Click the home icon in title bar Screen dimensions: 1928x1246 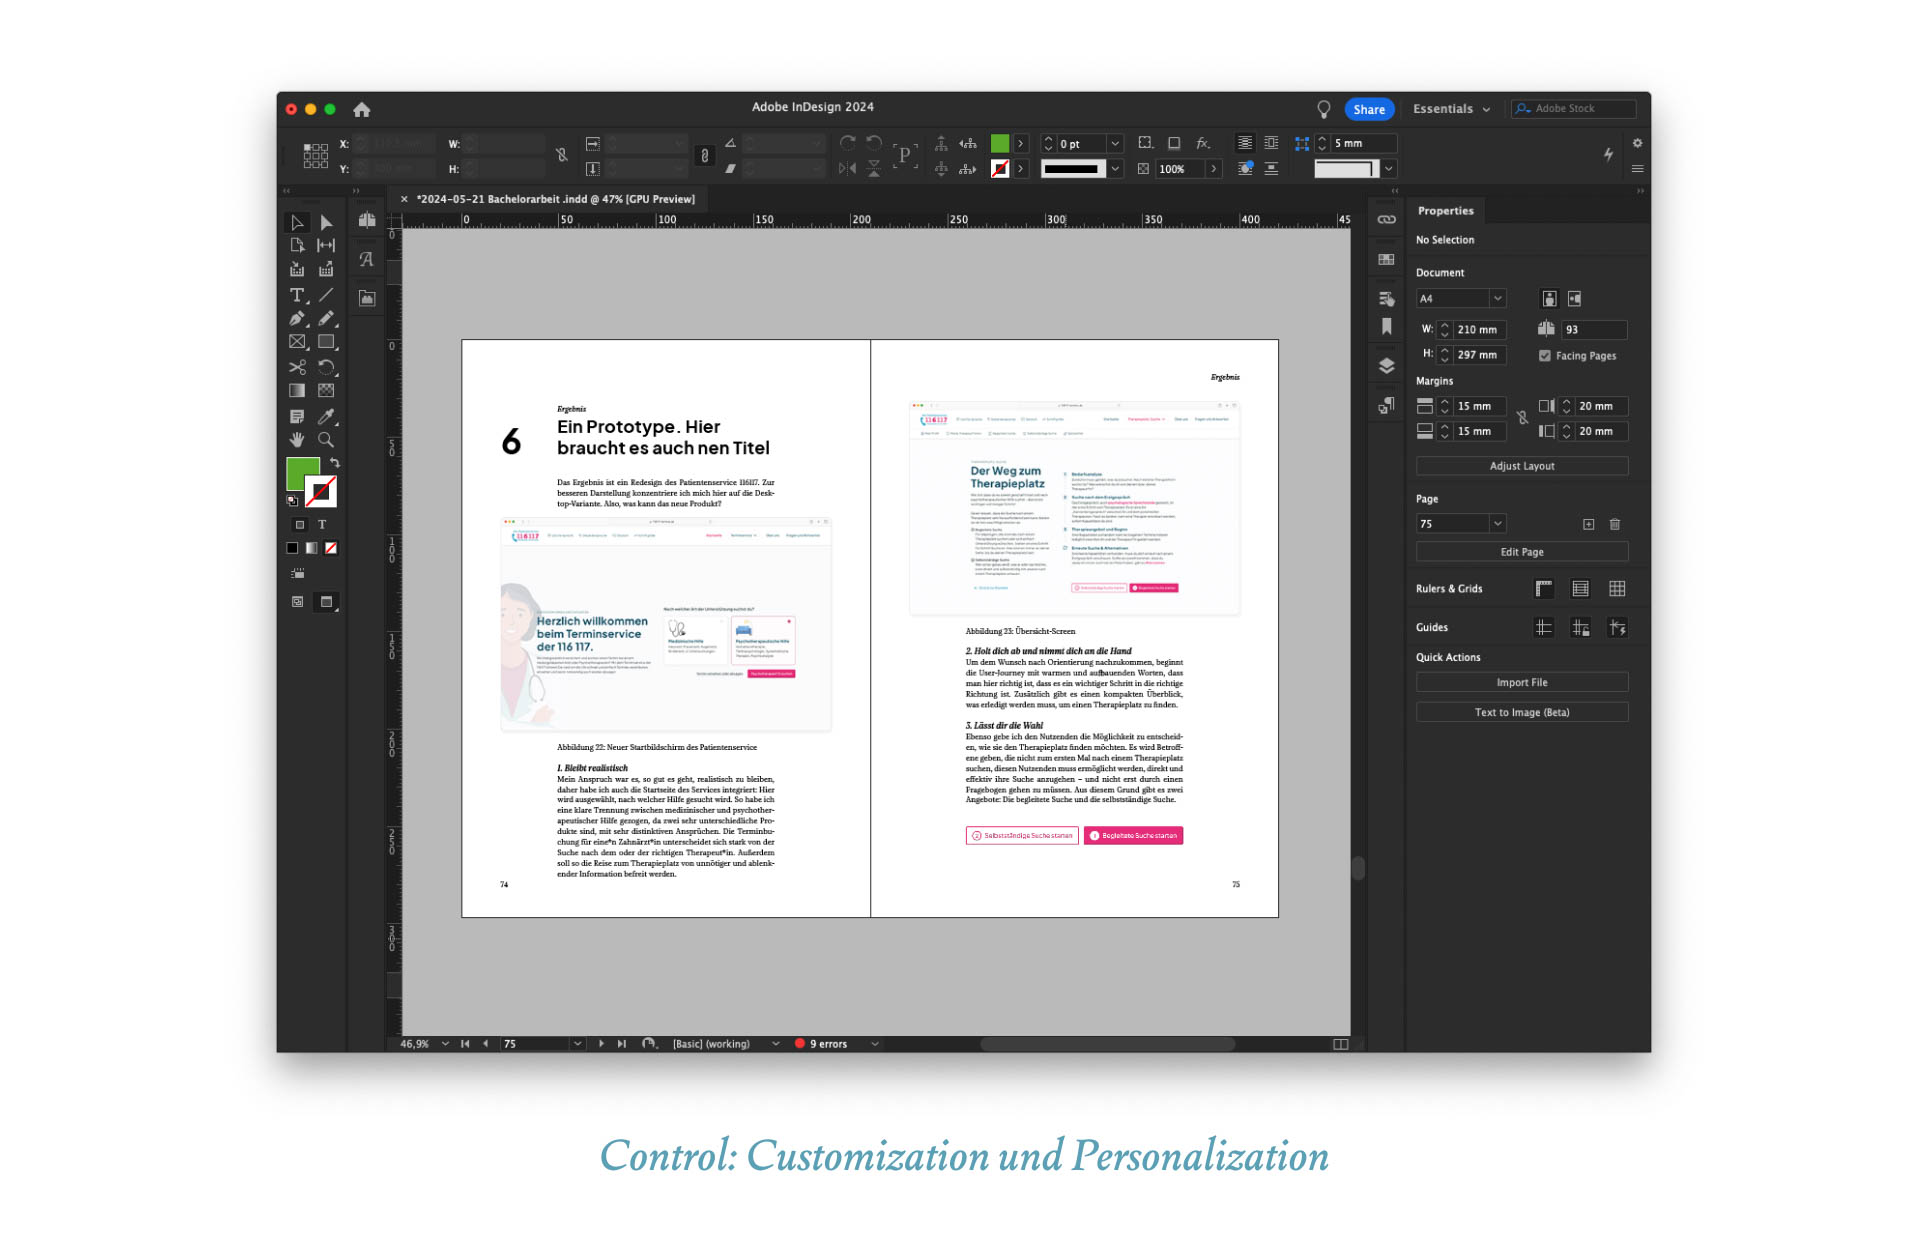pos(362,109)
